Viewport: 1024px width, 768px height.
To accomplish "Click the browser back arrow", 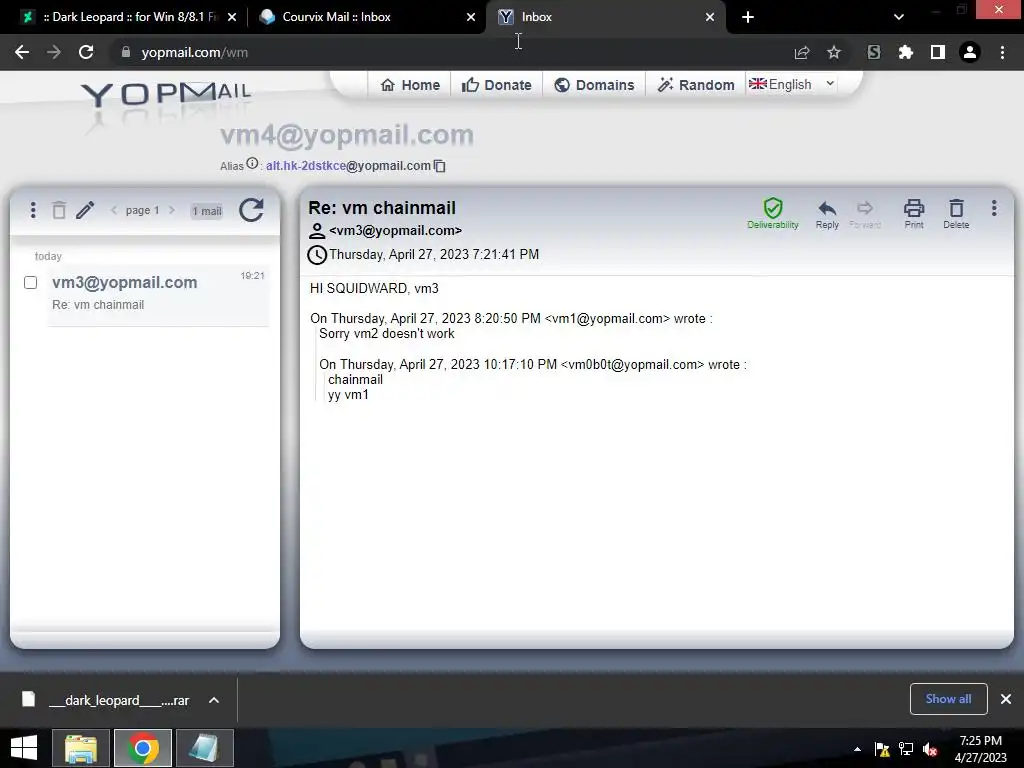I will coord(22,52).
